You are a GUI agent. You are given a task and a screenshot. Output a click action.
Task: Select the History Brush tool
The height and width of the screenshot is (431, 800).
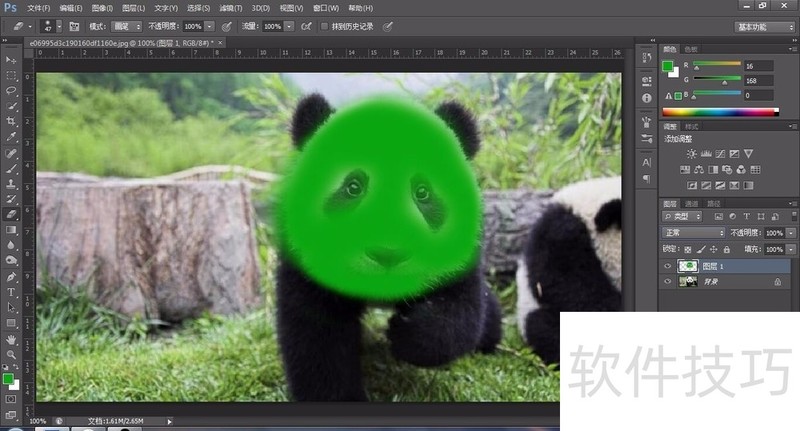coord(11,199)
